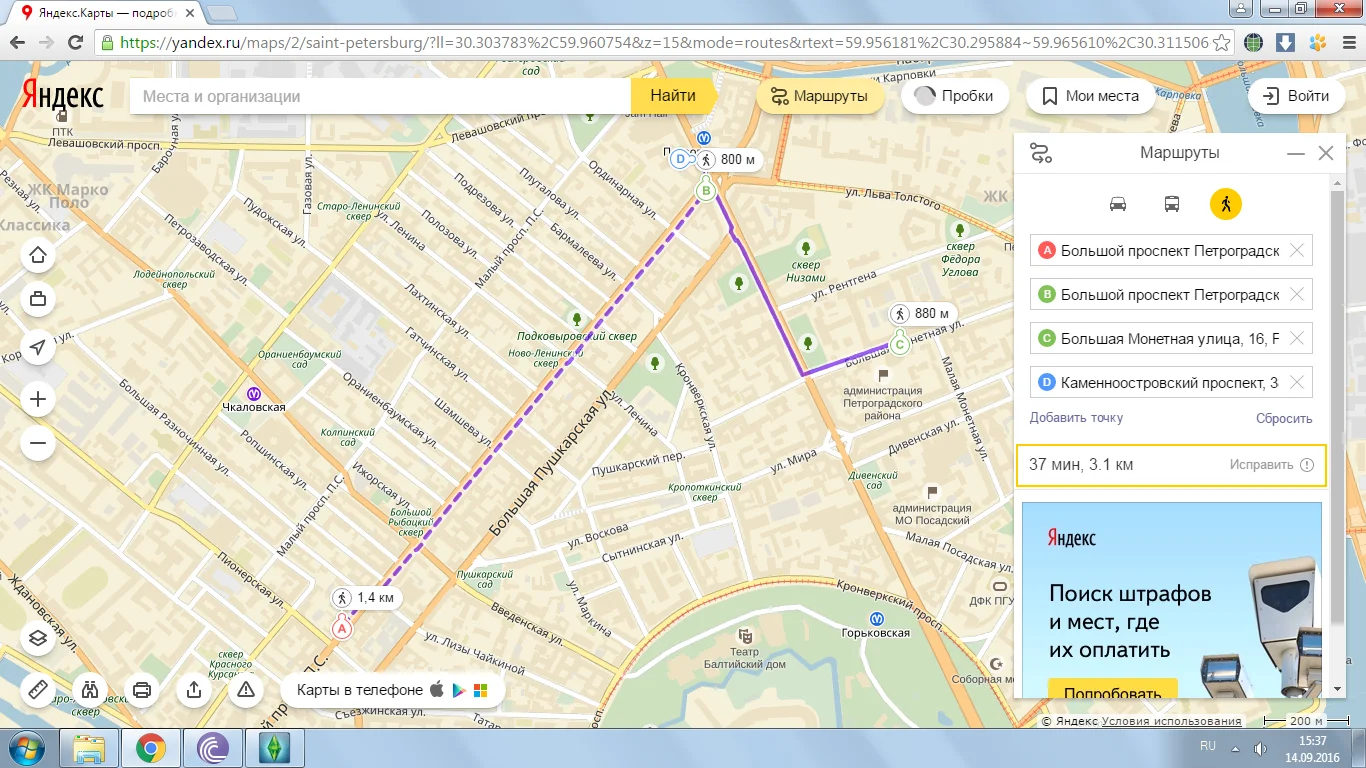Open Chrome from the Windows taskbar

pos(151,748)
